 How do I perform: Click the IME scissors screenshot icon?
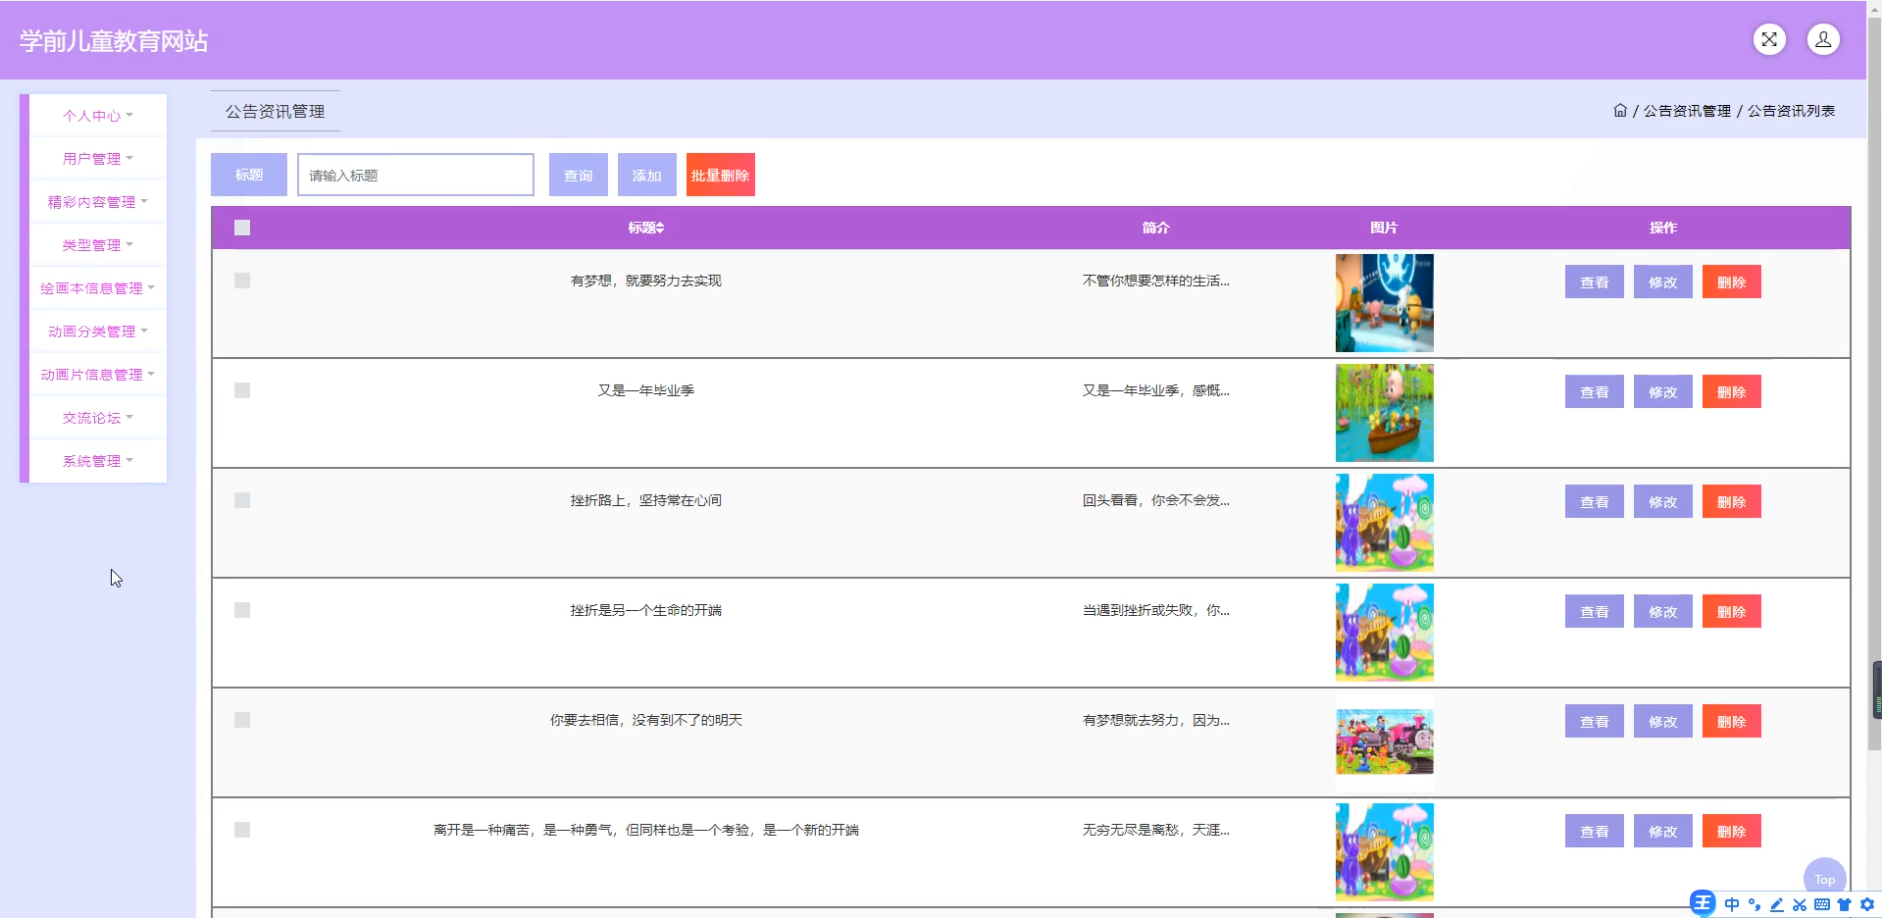click(x=1799, y=904)
